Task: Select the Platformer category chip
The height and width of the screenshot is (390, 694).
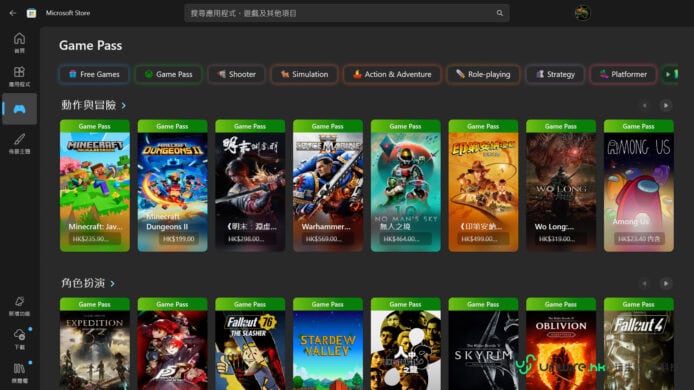Action: [623, 74]
